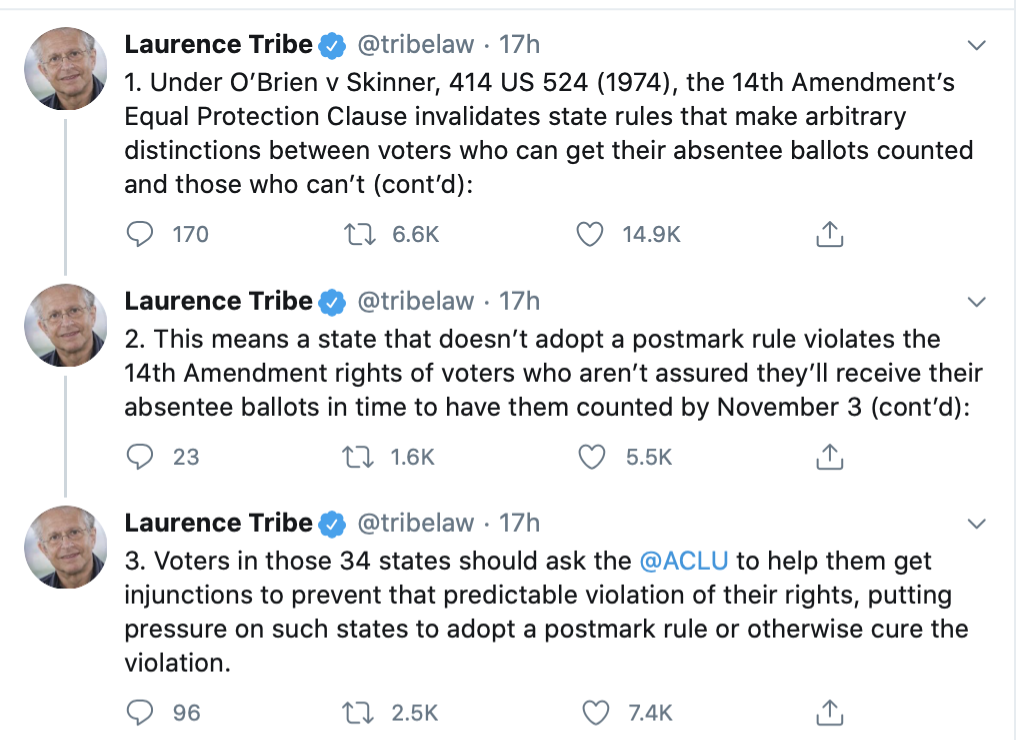
Task: Share the first tweet about Equal Protection
Action: point(829,234)
